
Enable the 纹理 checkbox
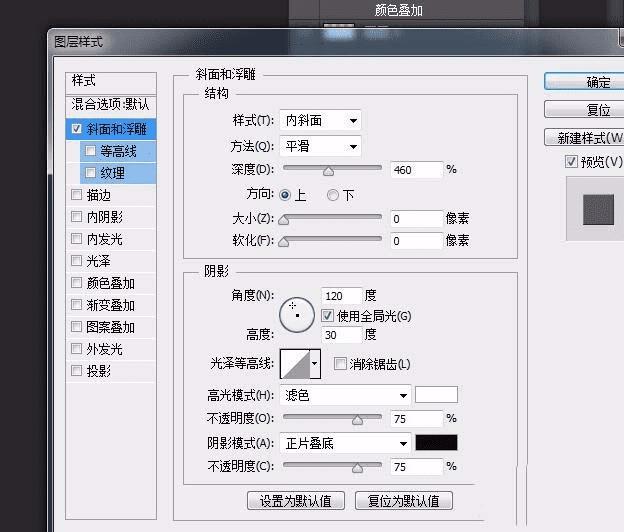tap(91, 173)
